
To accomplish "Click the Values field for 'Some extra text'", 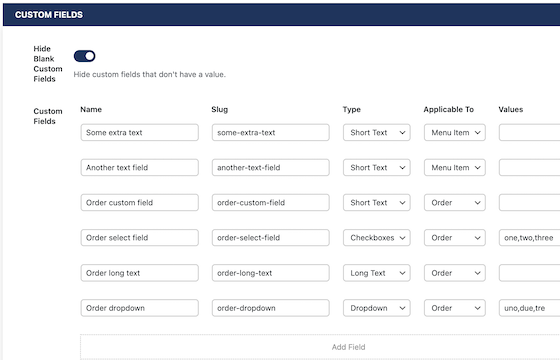I will pos(530,132).
